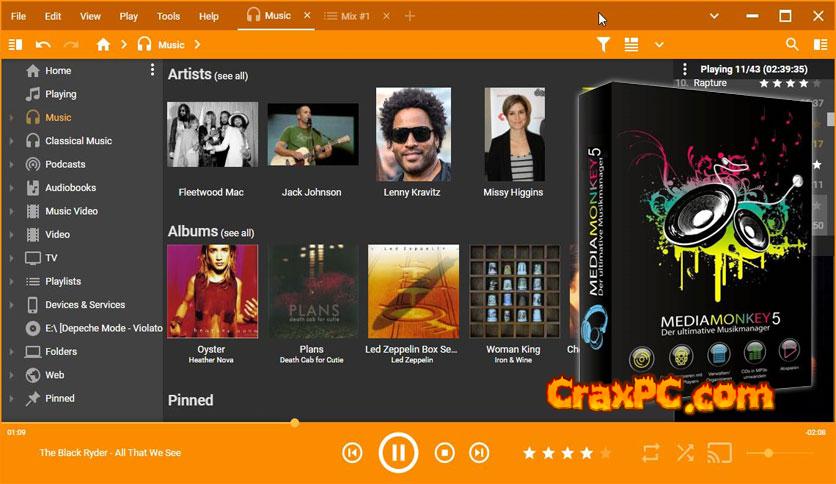Open the Jack Johnson artist thumbnail
The image size is (836, 484).
coord(312,134)
